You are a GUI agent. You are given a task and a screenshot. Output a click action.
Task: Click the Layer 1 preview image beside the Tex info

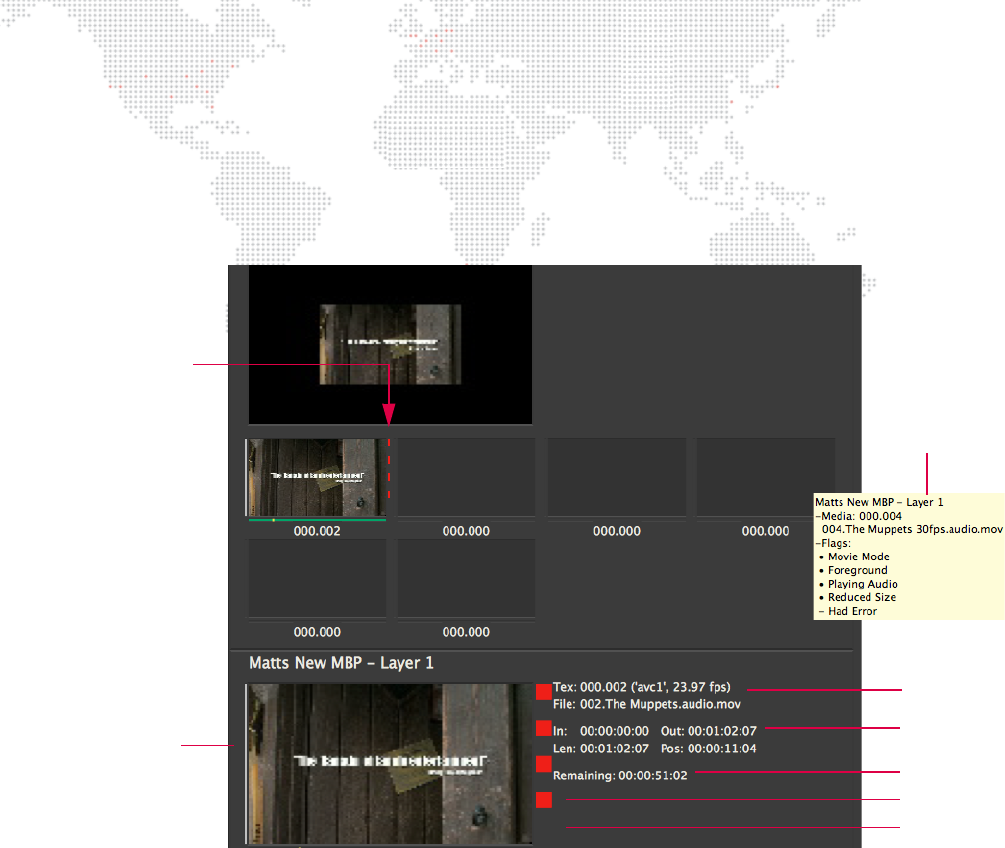390,763
